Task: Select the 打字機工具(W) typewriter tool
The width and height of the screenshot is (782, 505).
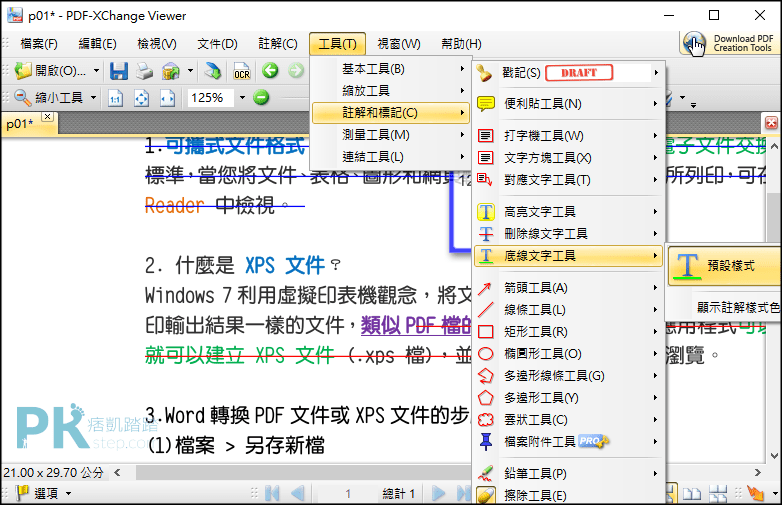Action: coord(569,136)
